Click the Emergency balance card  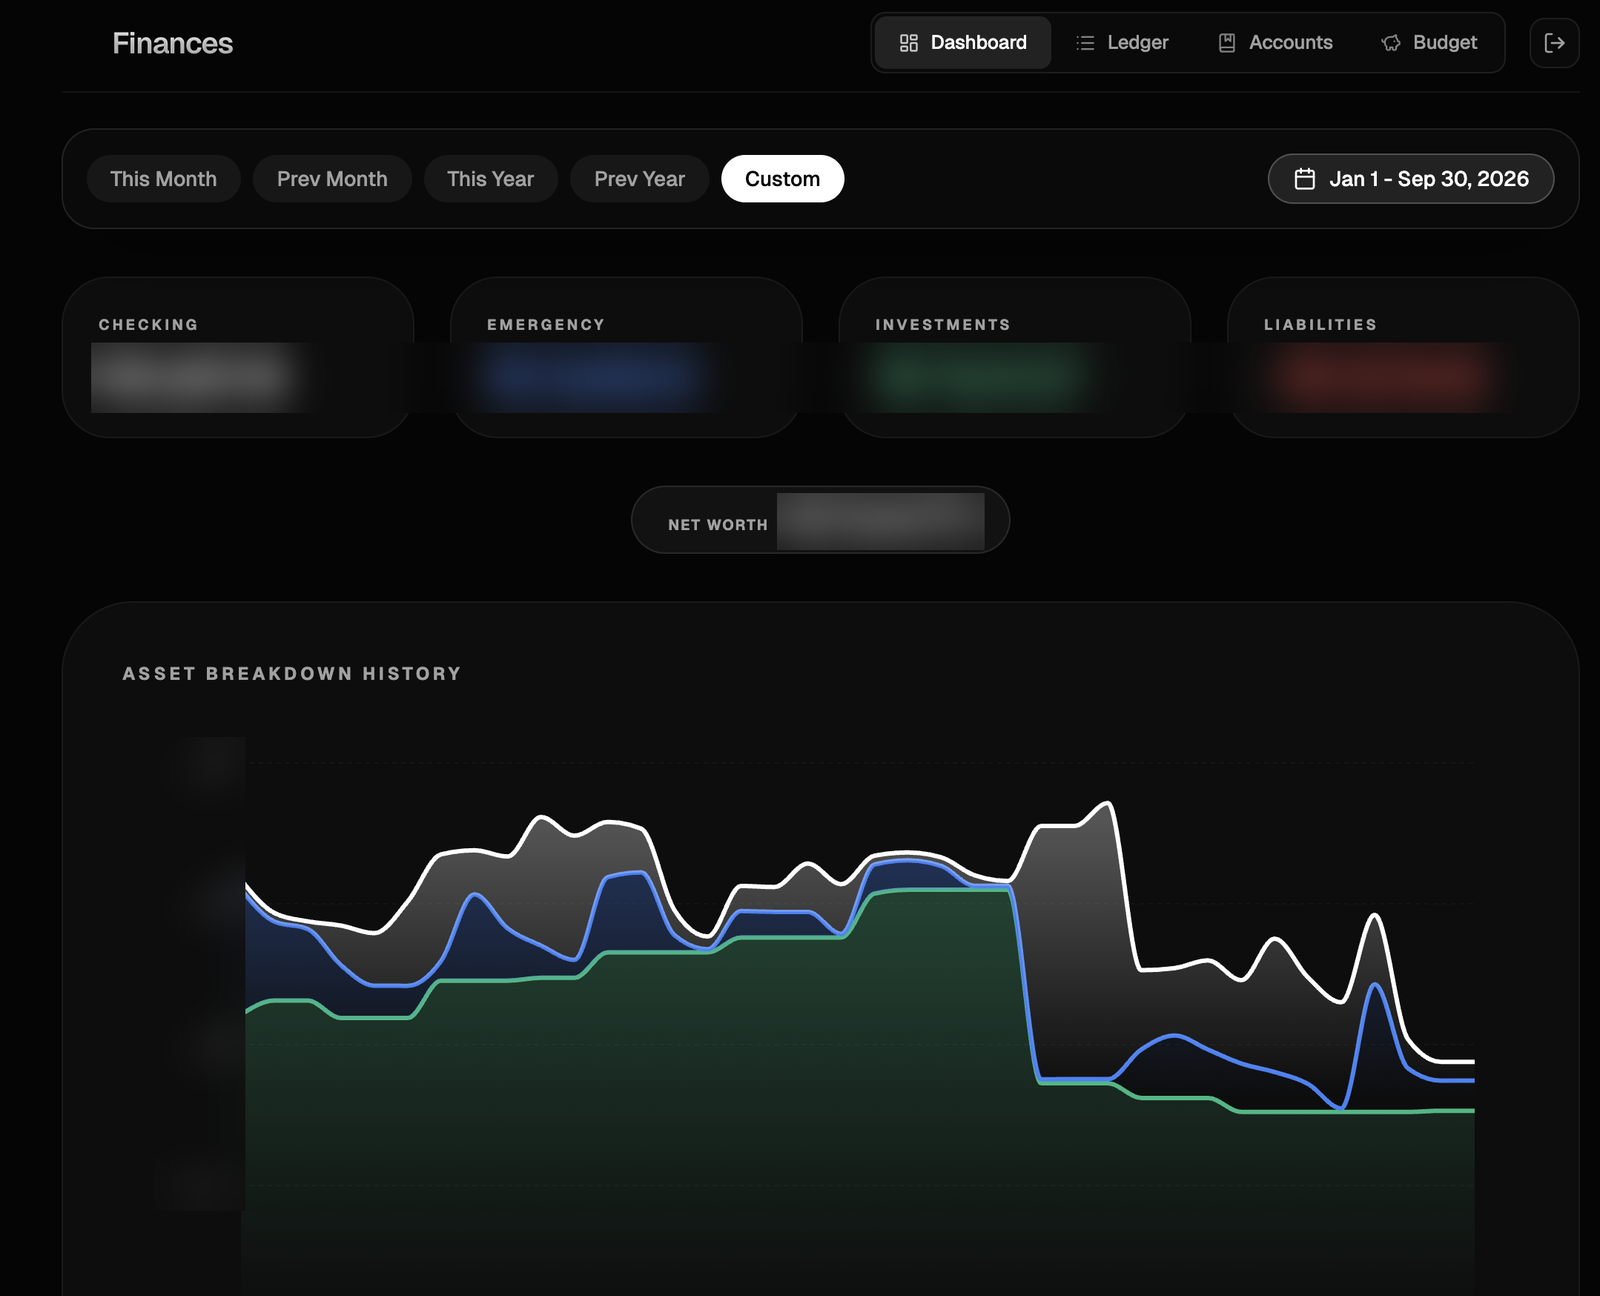point(626,357)
